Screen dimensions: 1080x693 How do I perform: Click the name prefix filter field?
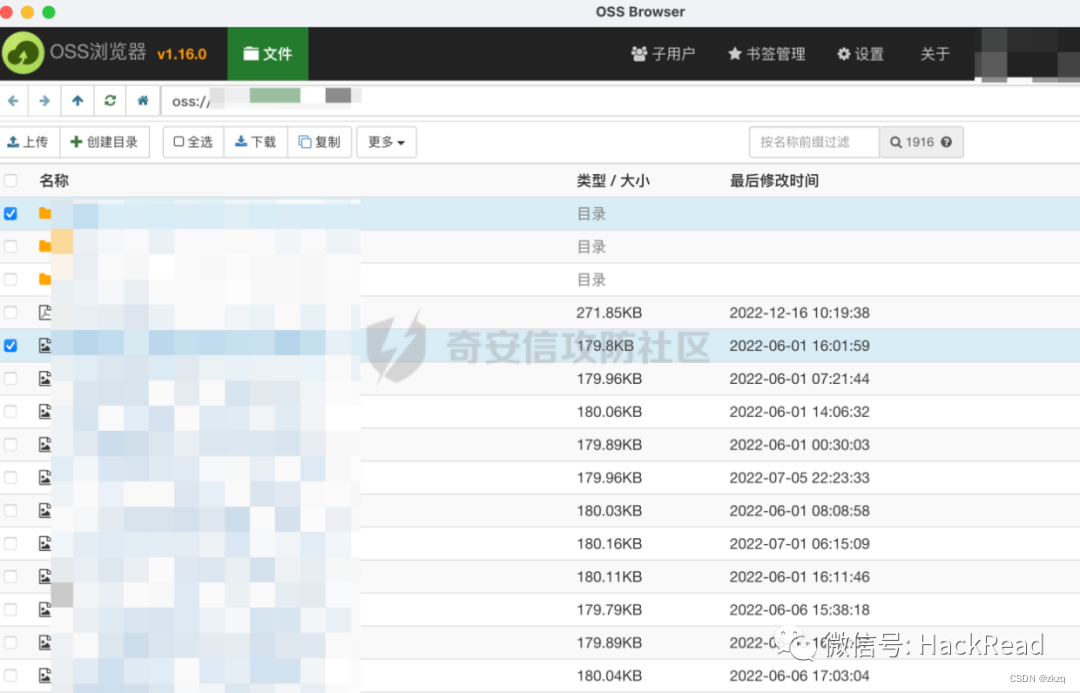pyautogui.click(x=814, y=142)
